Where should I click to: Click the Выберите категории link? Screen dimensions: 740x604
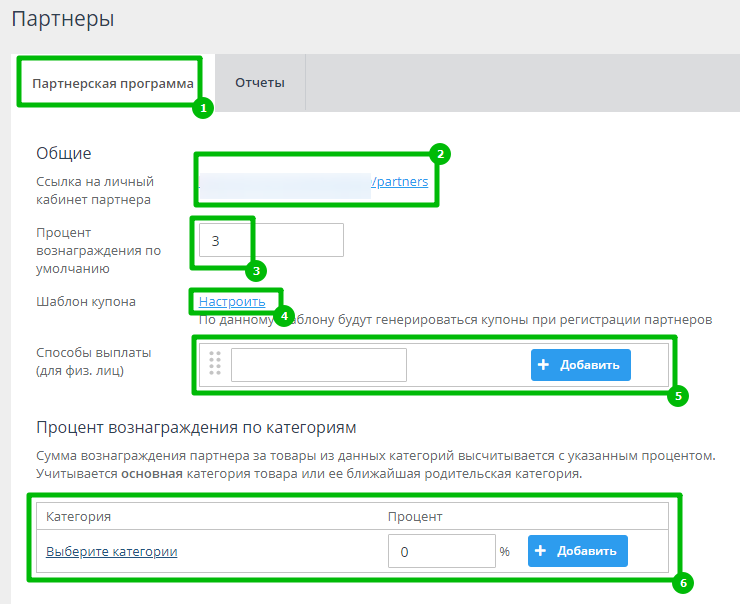point(112,551)
